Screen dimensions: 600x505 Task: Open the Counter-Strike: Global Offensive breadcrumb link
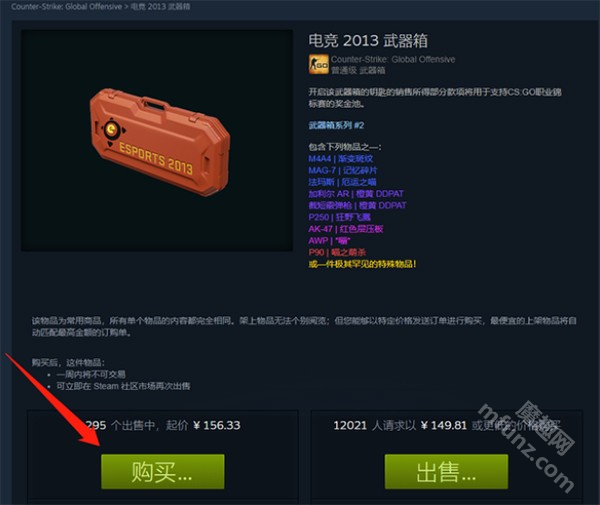pyautogui.click(x=66, y=7)
